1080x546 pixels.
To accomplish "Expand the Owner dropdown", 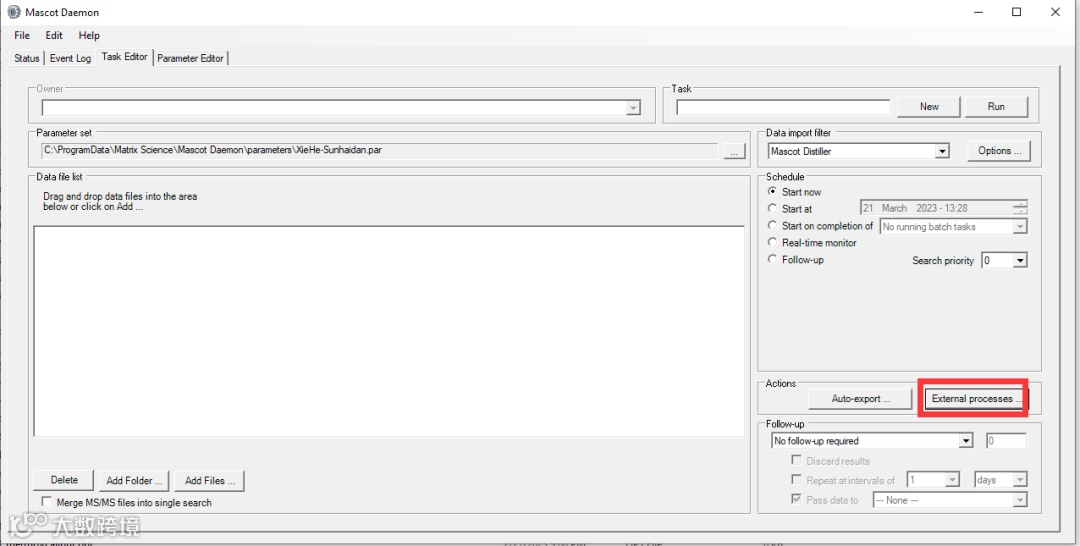I will (x=632, y=108).
